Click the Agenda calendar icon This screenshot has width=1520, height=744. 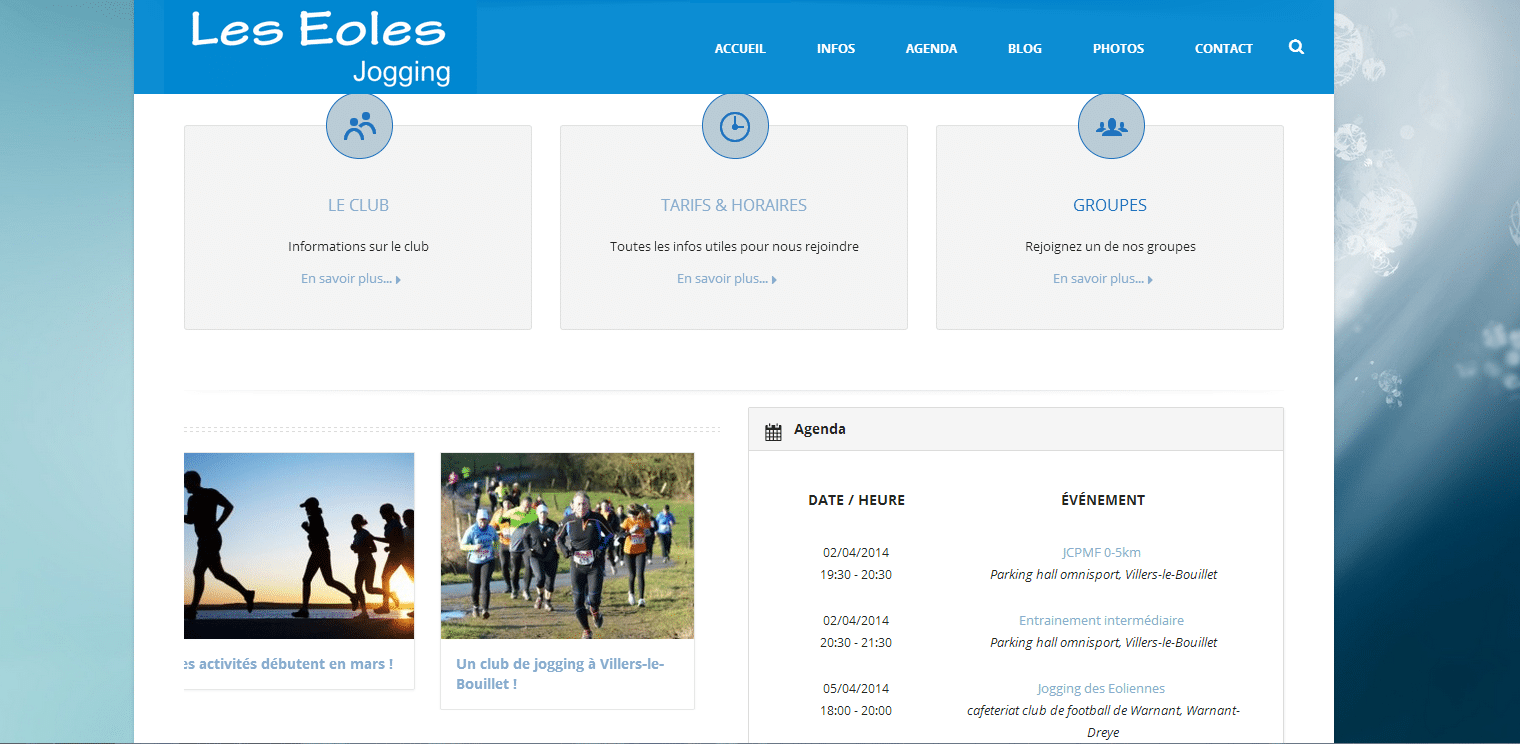click(773, 432)
